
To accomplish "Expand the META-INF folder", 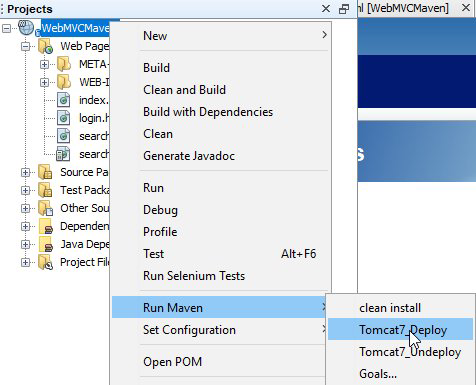I will (x=44, y=64).
